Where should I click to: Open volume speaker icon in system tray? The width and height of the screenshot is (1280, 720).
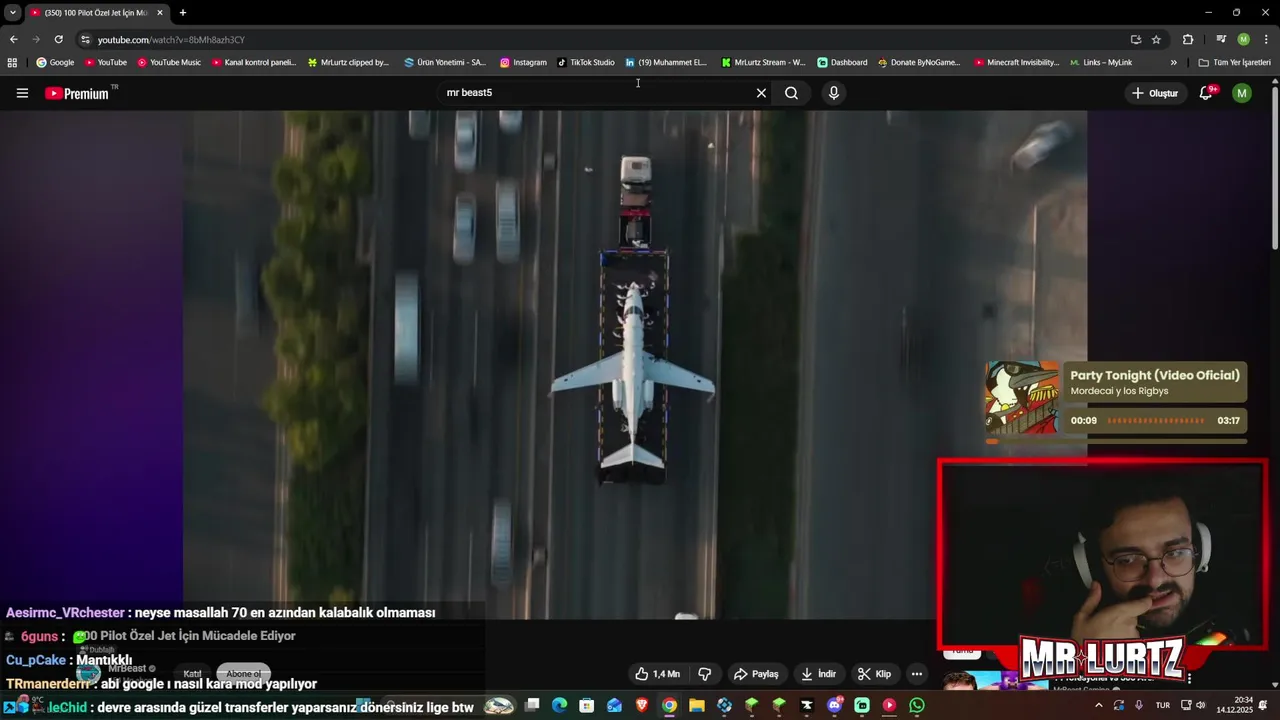point(1201,706)
